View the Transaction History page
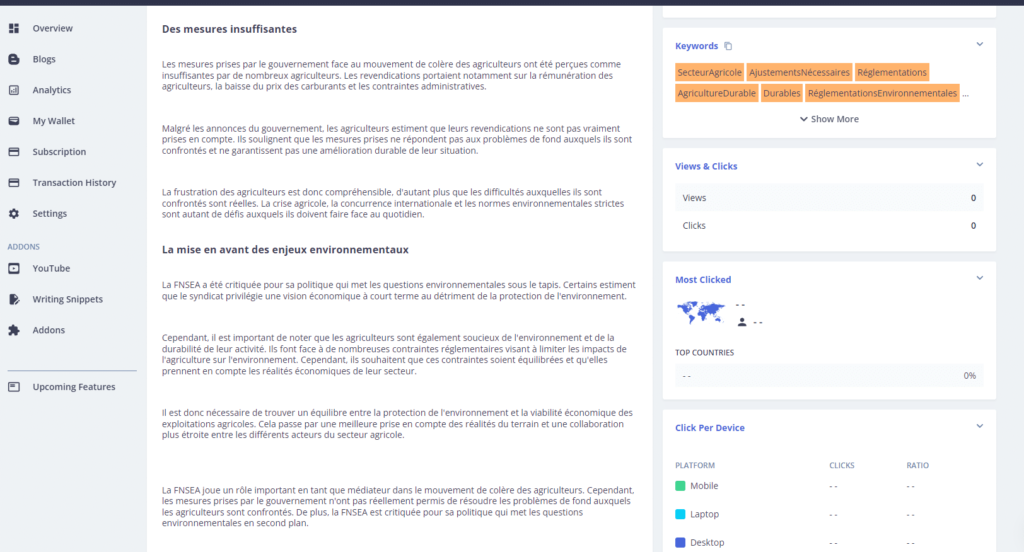This screenshot has height=552, width=1024. (74, 182)
